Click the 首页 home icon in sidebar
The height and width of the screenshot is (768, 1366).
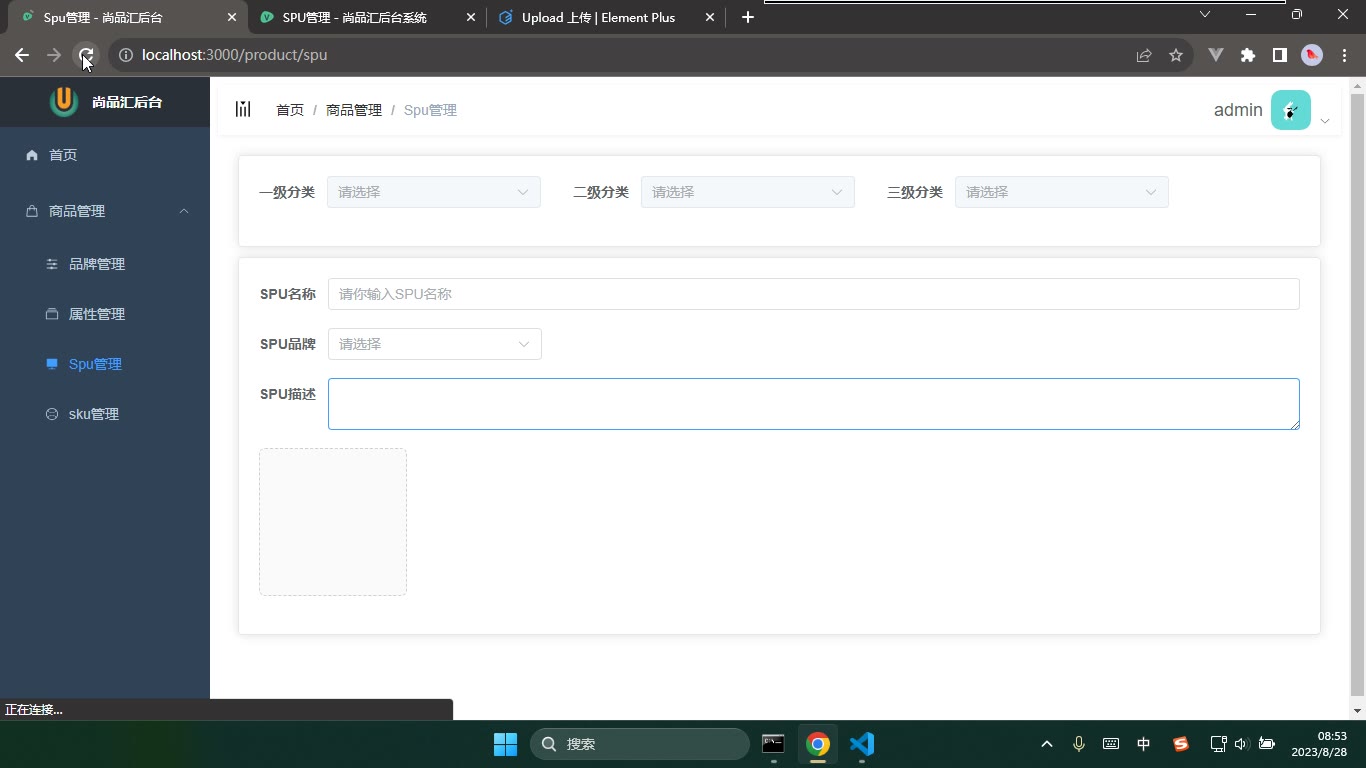[32, 155]
